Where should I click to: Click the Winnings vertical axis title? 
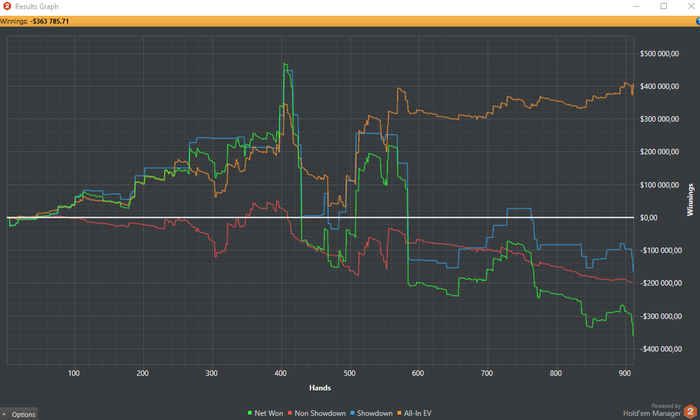(690, 200)
